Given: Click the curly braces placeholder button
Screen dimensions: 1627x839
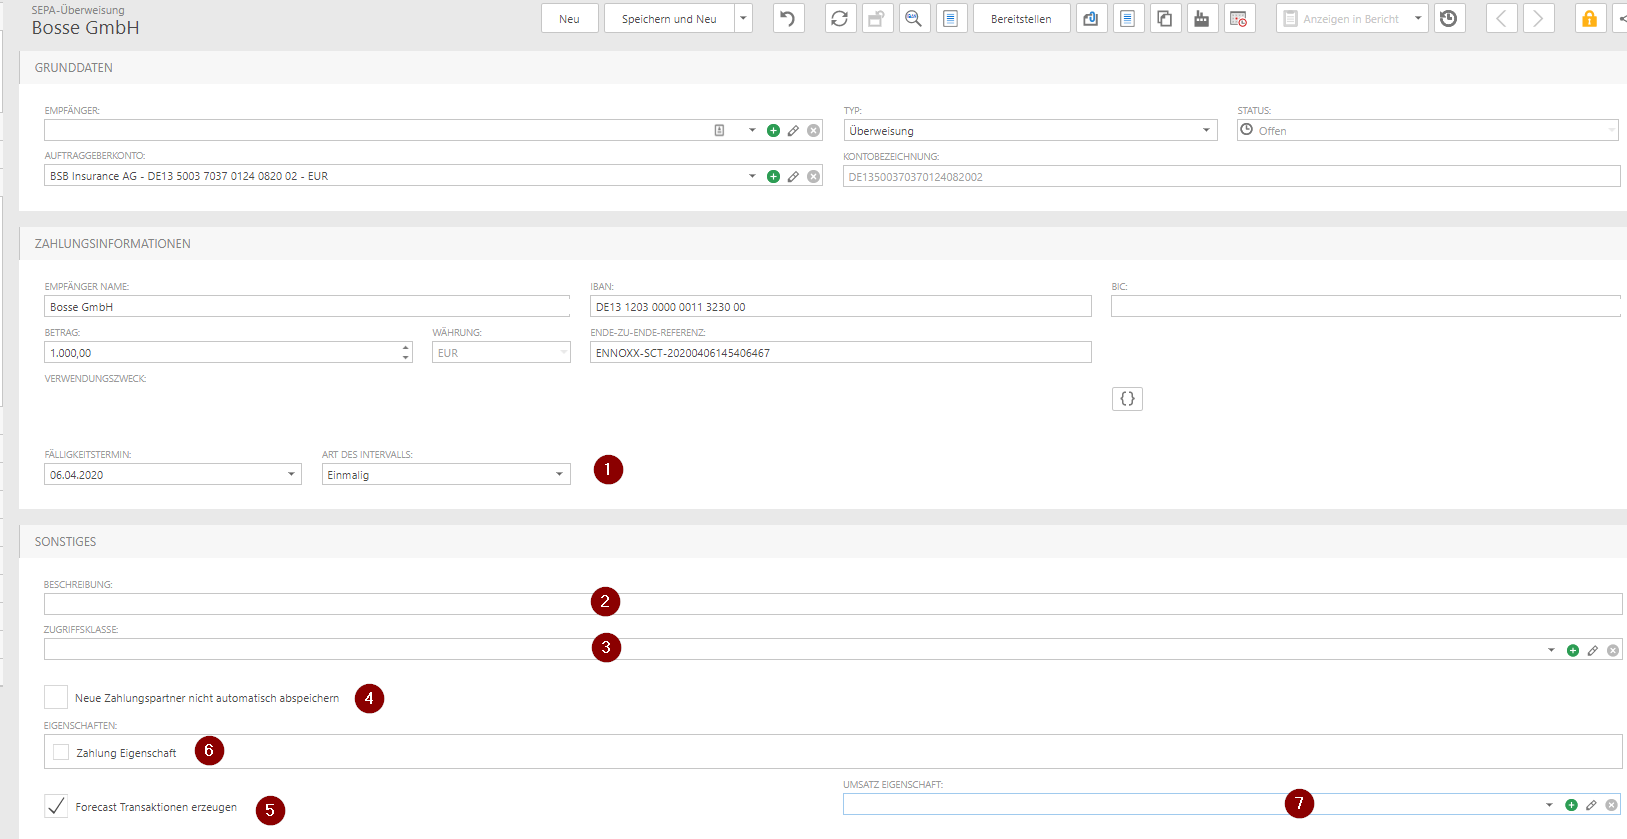Looking at the screenshot, I should 1127,399.
